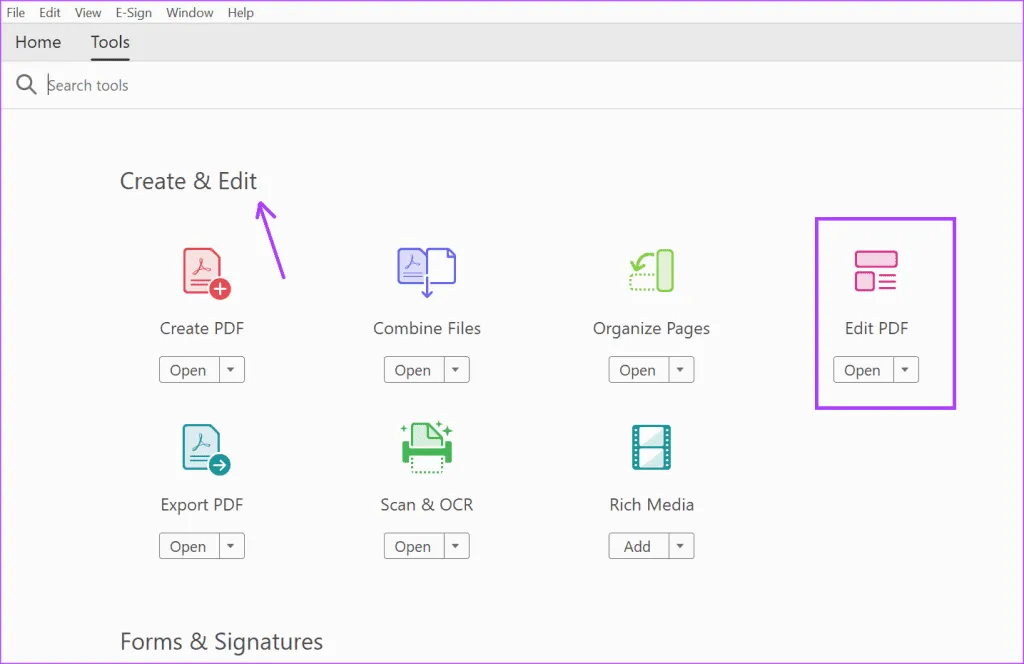Expand the Create PDF dropdown arrow
Viewport: 1024px width, 664px height.
(x=231, y=370)
